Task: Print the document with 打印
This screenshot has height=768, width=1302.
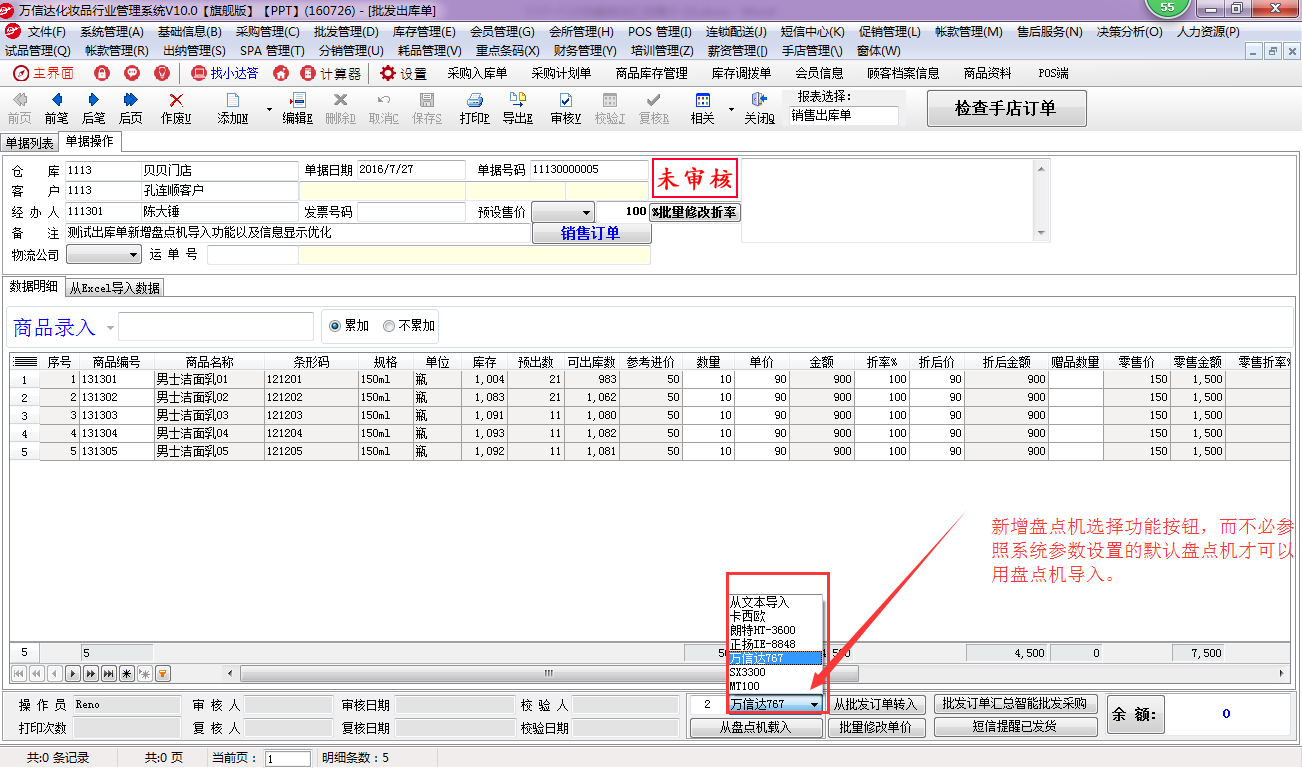Action: point(475,108)
